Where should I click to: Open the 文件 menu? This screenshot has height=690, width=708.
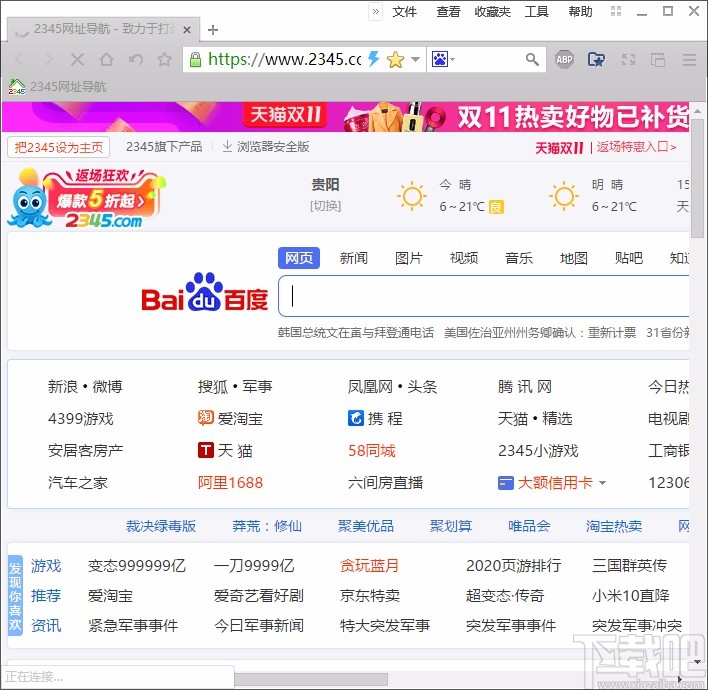[x=404, y=11]
